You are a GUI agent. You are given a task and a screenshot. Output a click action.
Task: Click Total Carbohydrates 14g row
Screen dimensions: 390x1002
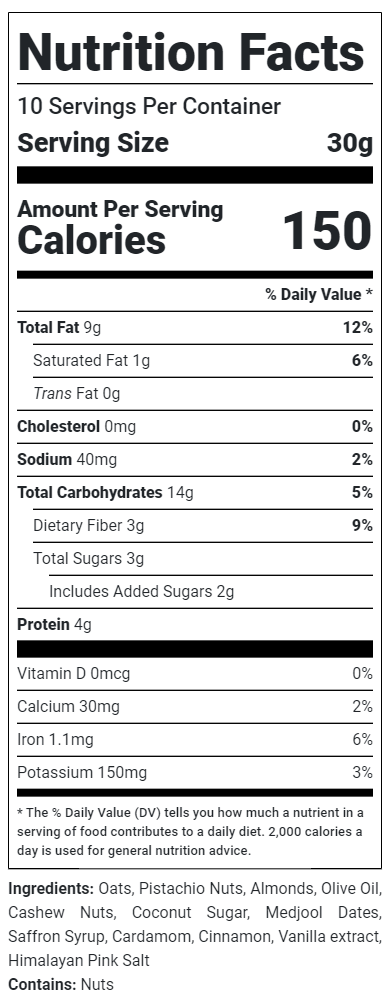click(x=195, y=493)
